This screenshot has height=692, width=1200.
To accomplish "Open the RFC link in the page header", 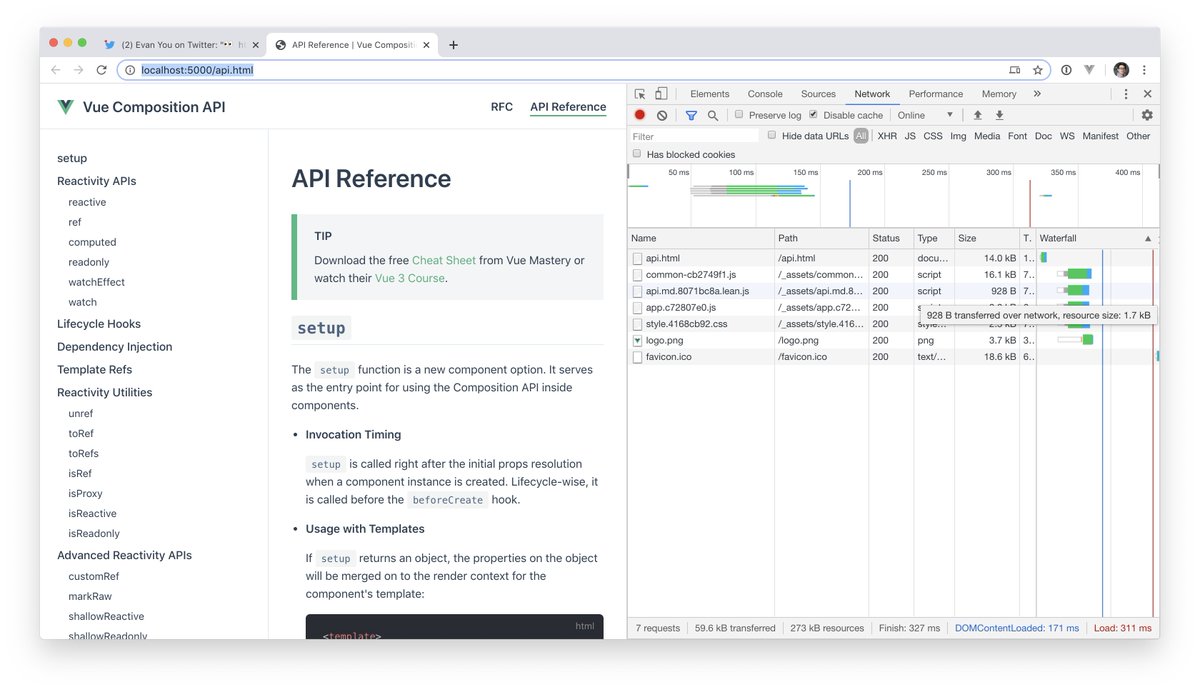I will [x=502, y=107].
